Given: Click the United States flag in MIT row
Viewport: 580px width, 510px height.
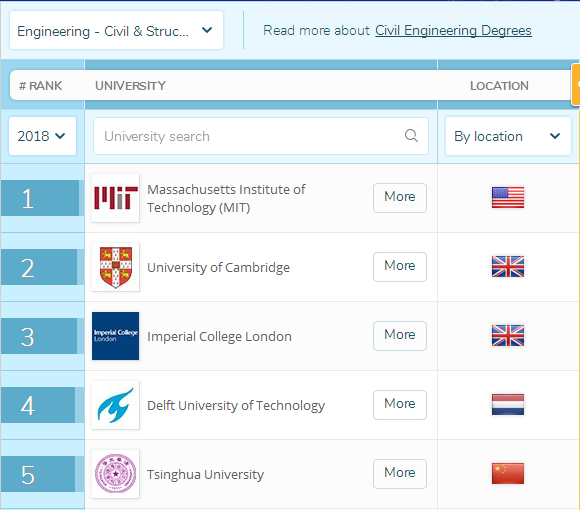Looking at the screenshot, I should coord(508,197).
